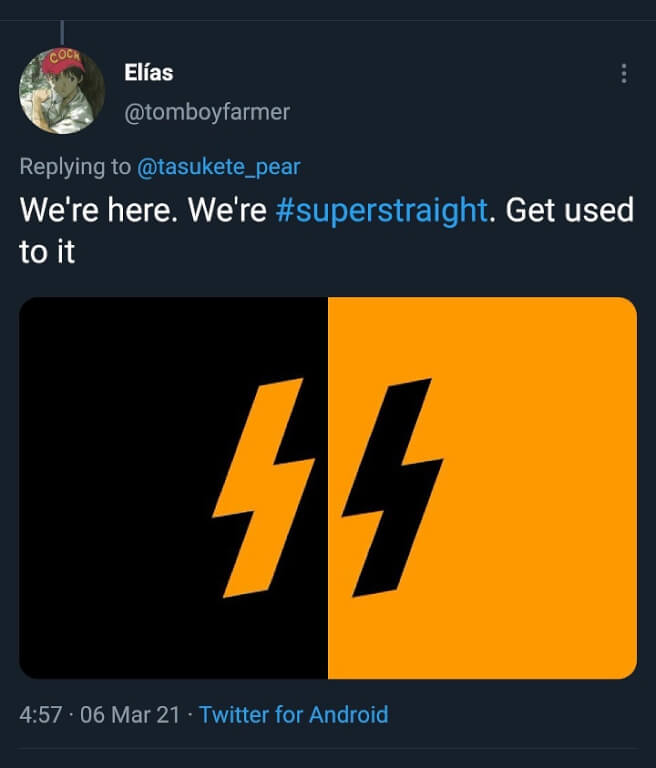
Task: Click the 4:57 timestamp
Action: (x=41, y=715)
